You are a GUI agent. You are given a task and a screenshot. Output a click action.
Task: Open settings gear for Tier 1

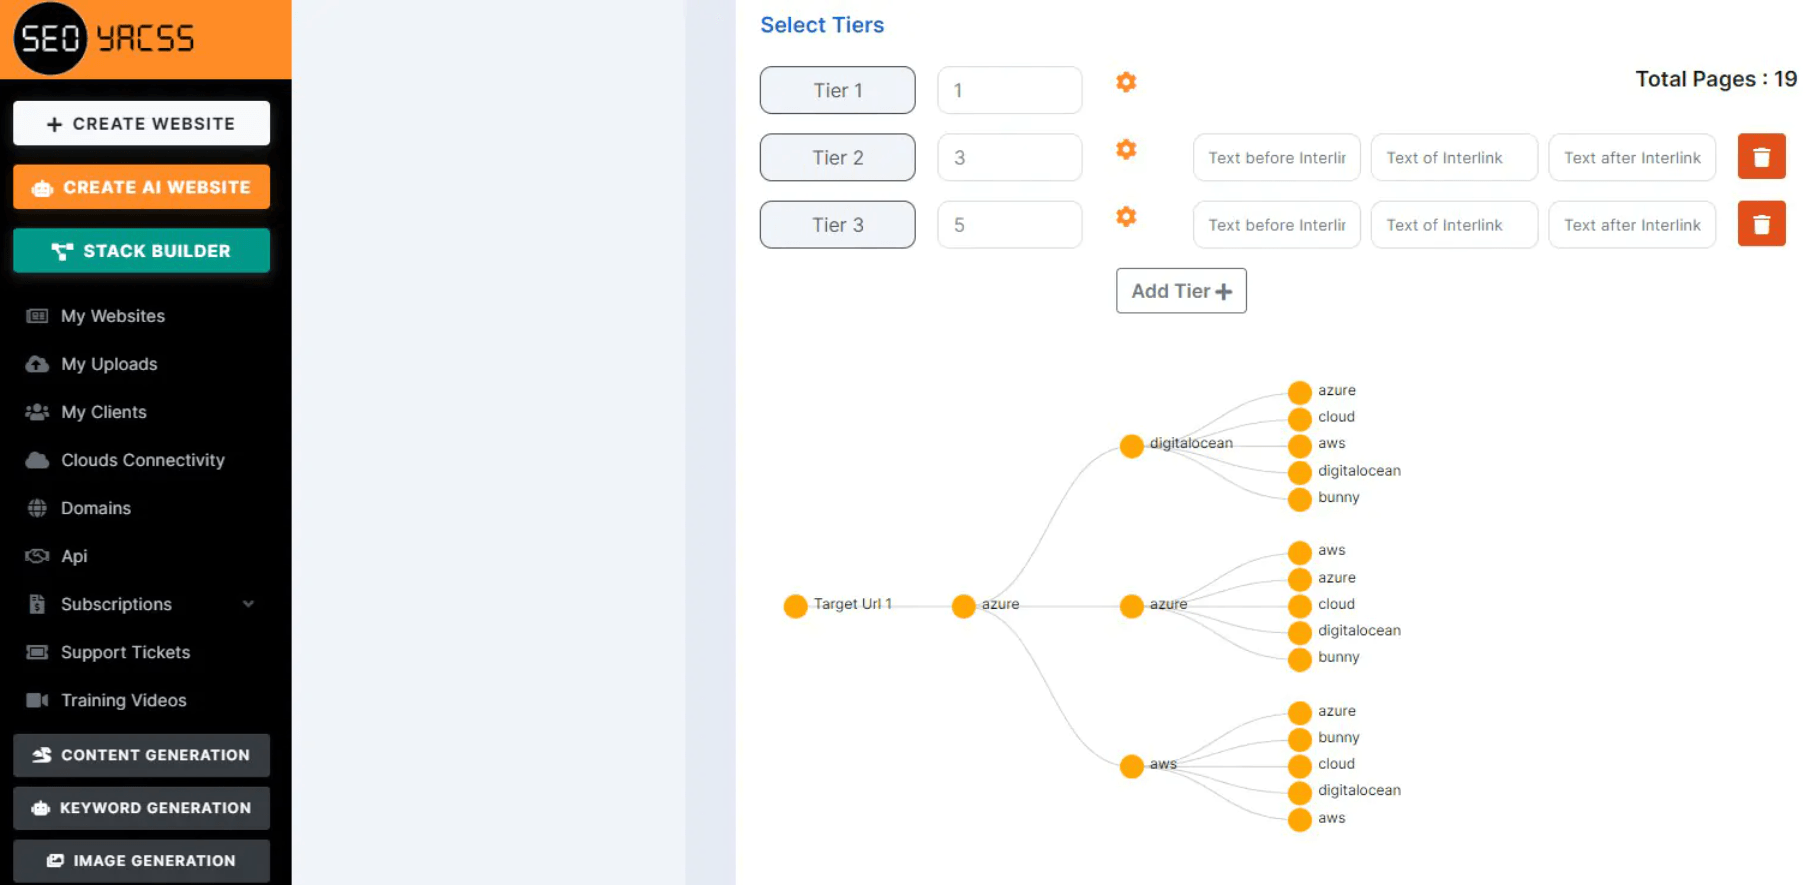tap(1126, 82)
